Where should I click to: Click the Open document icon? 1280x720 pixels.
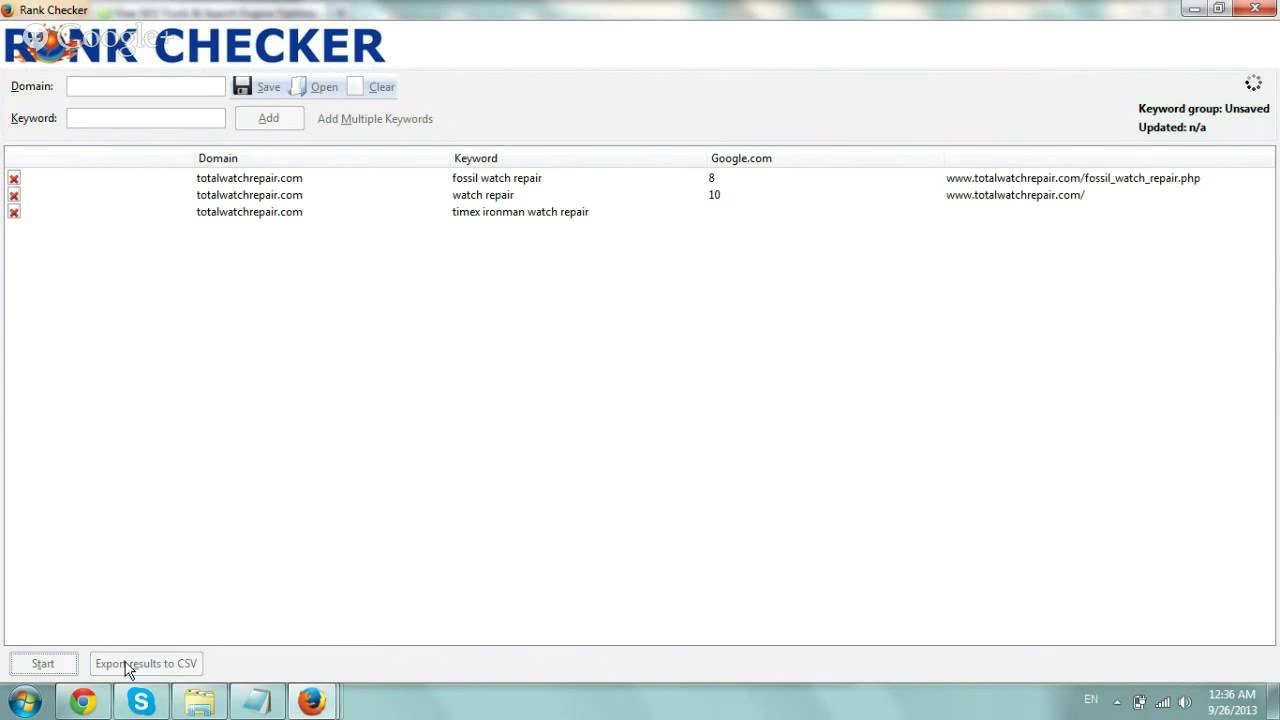[298, 87]
